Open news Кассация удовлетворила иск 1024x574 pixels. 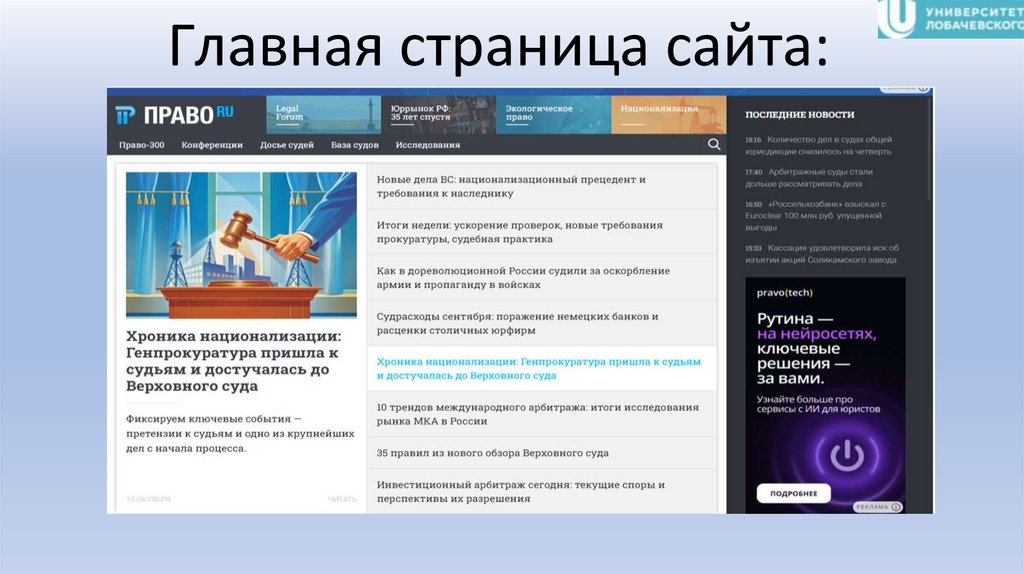(x=822, y=253)
